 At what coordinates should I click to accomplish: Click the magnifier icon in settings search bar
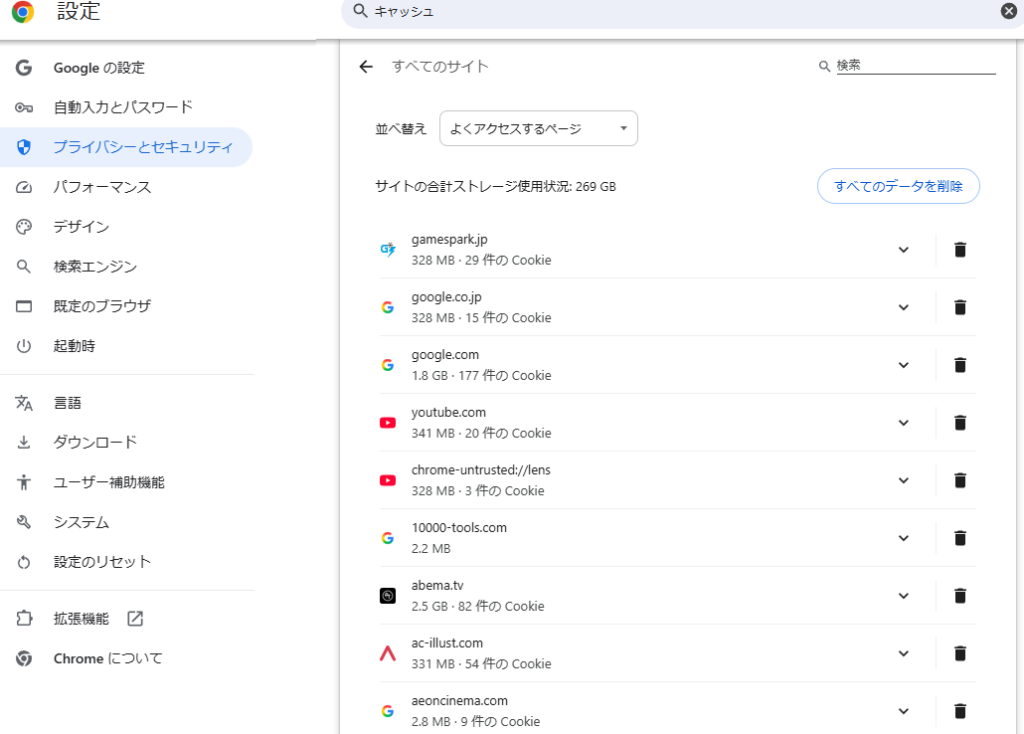point(360,10)
